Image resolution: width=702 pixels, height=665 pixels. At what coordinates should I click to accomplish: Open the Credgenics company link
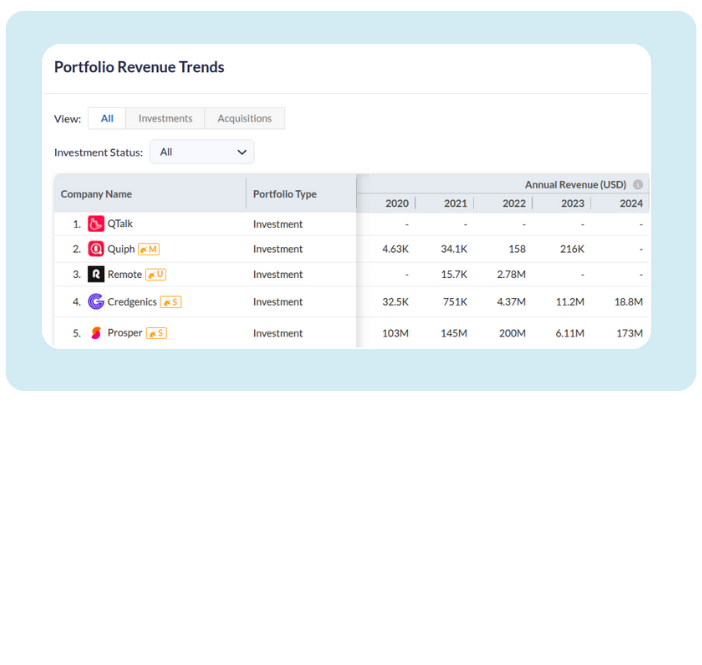tap(132, 302)
